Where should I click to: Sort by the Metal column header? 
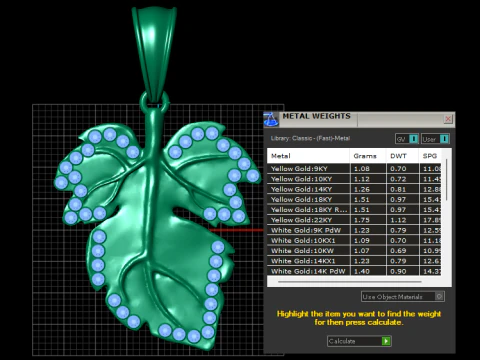tap(308, 156)
